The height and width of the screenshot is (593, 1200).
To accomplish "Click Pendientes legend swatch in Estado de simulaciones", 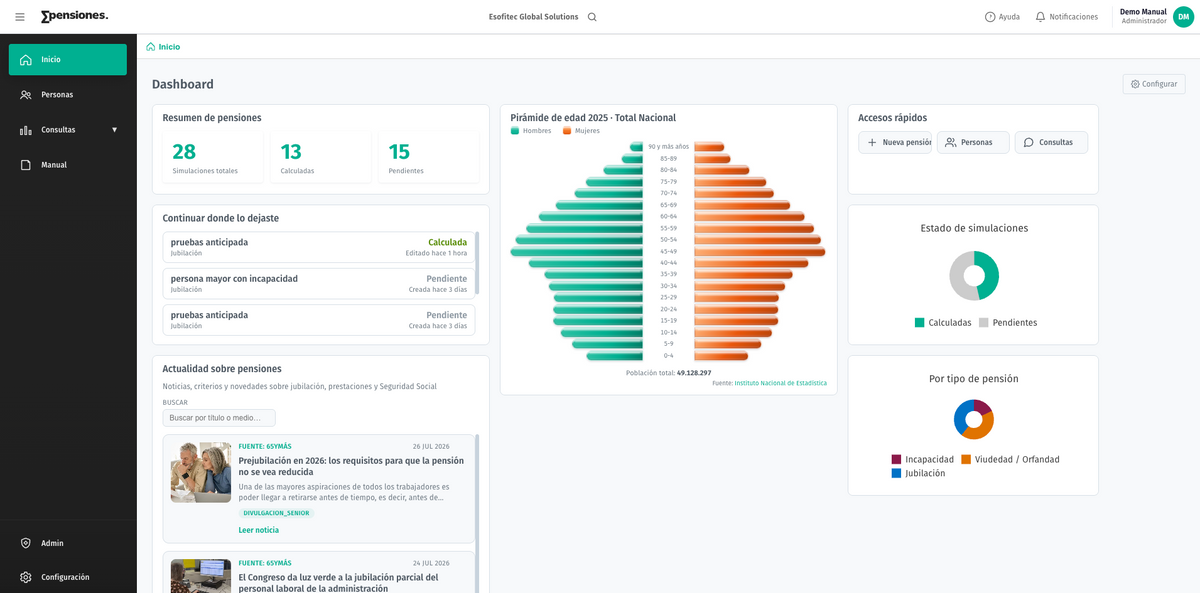I will click(984, 323).
